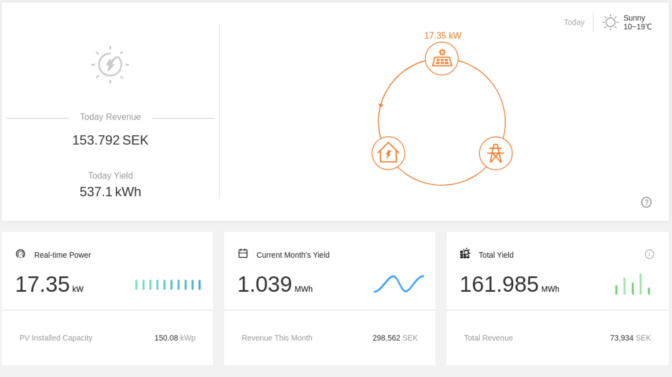Click the Today Revenue 153.792 SEK value

point(110,140)
